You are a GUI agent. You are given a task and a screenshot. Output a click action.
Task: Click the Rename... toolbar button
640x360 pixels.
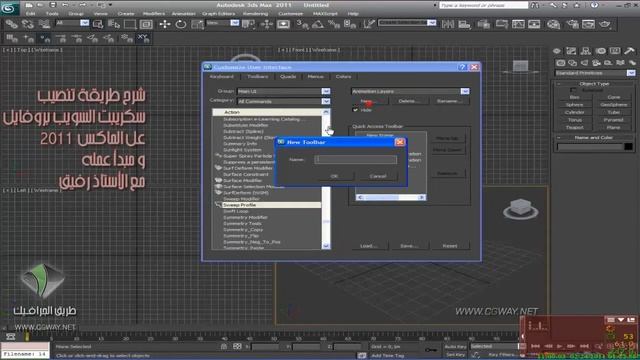[449, 101]
